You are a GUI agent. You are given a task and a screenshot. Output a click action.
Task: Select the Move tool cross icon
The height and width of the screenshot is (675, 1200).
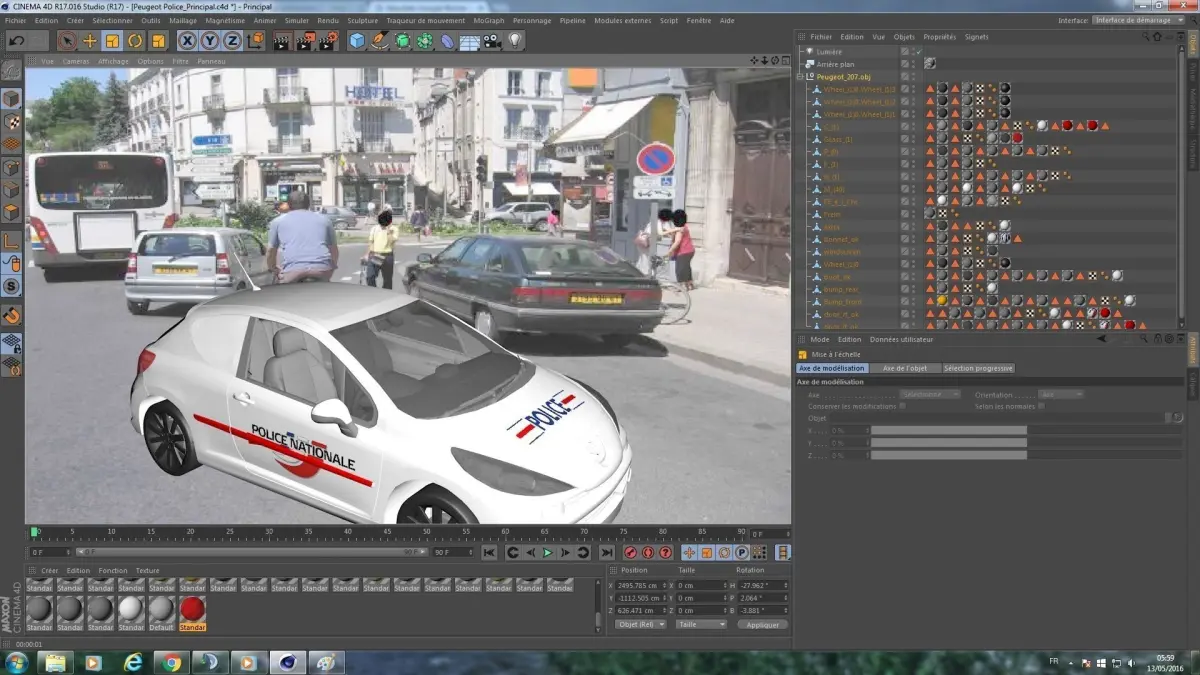(90, 41)
